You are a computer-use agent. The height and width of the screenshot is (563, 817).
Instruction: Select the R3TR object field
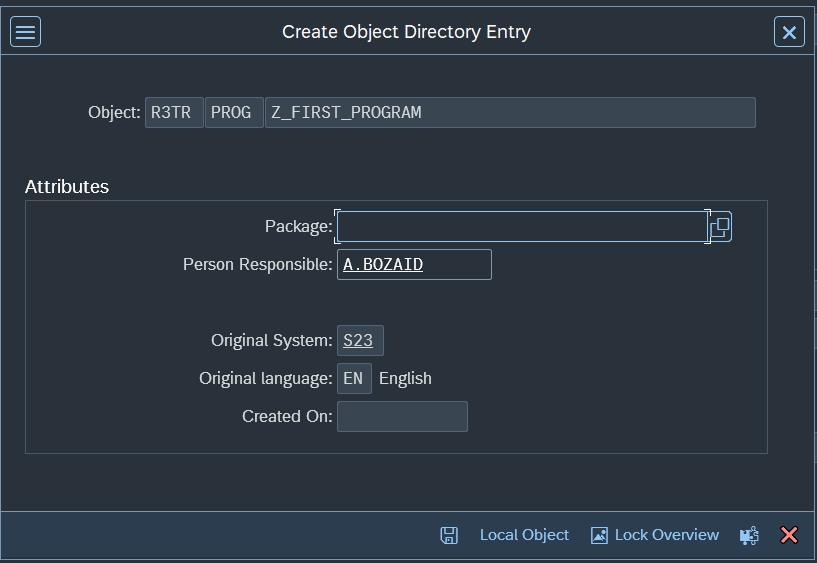174,113
